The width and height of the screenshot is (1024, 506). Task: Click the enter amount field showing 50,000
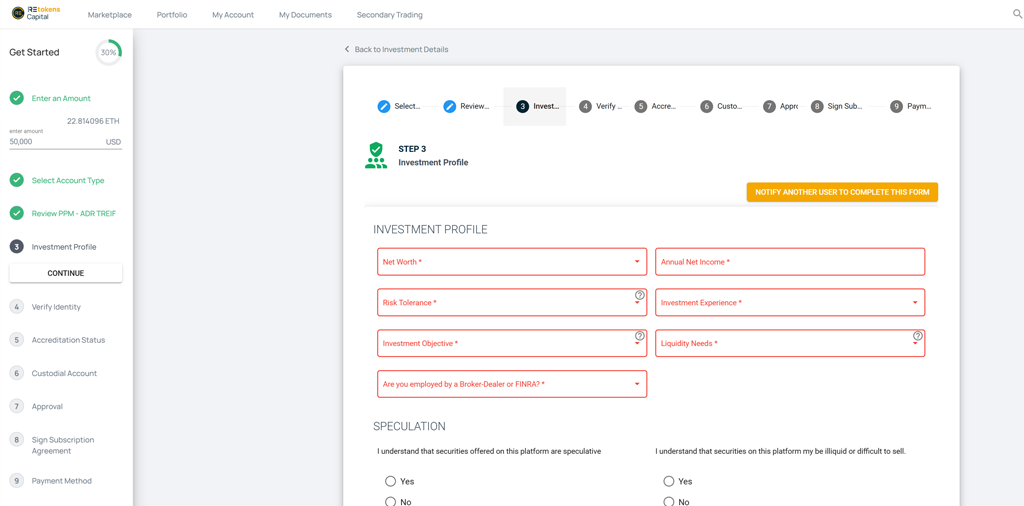coord(65,141)
